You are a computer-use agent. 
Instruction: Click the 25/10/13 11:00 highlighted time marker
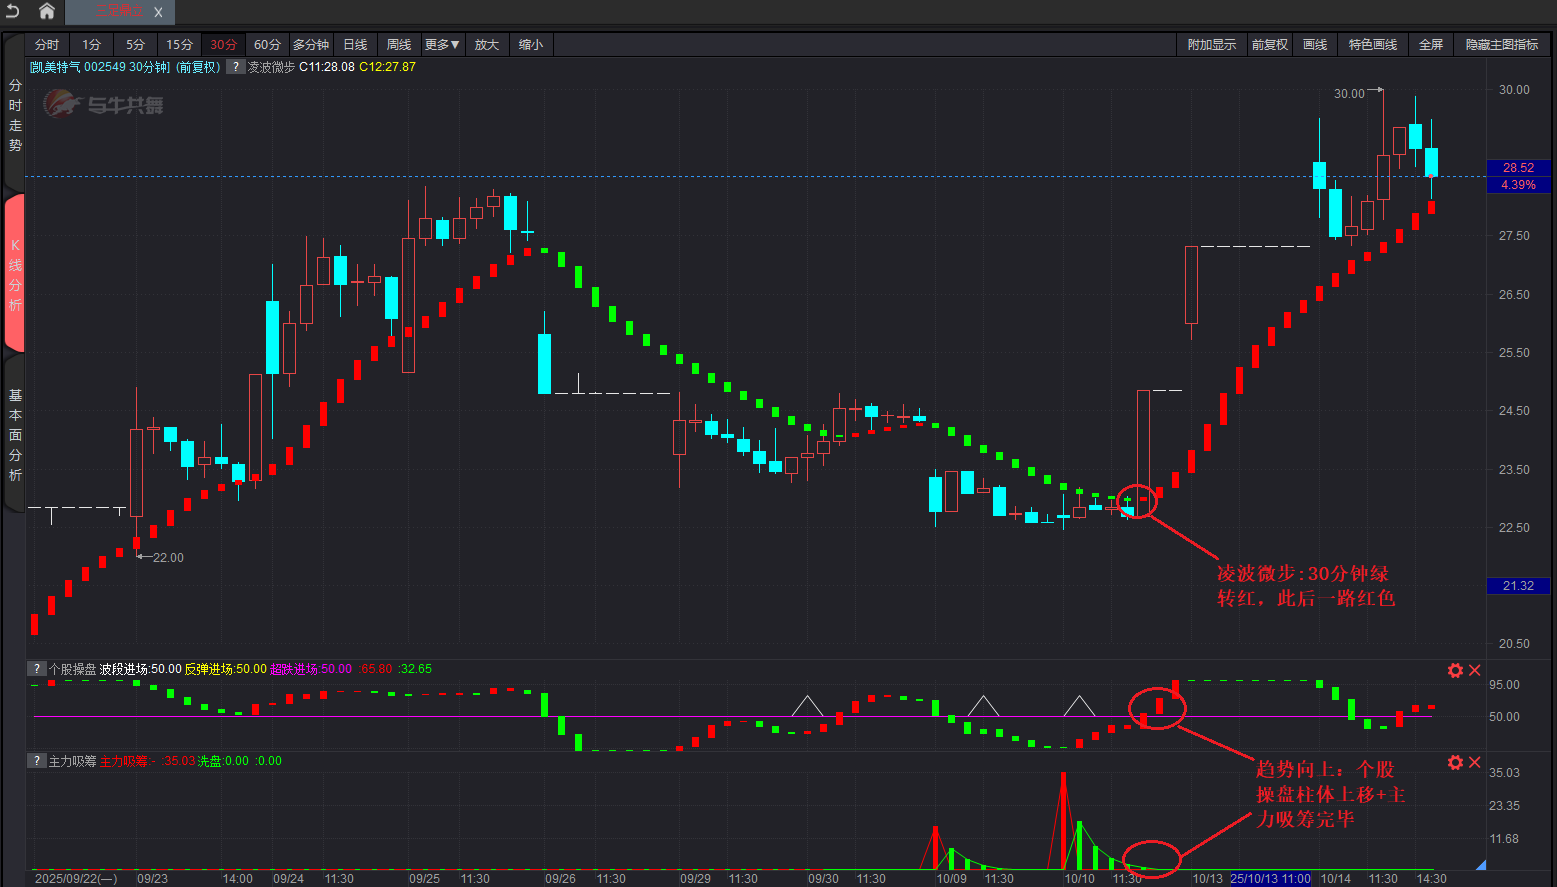(1270, 879)
